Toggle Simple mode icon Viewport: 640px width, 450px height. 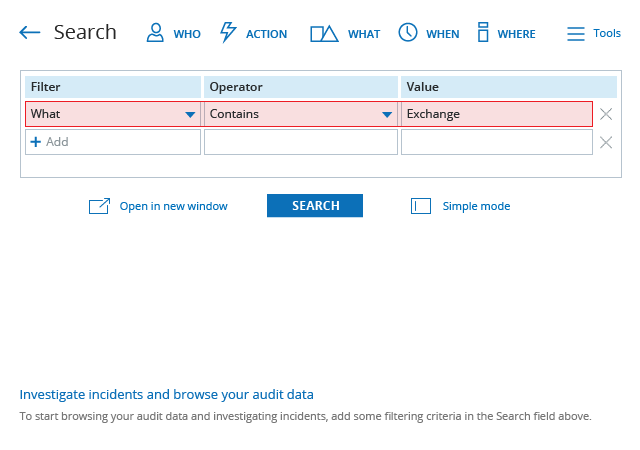pos(421,206)
